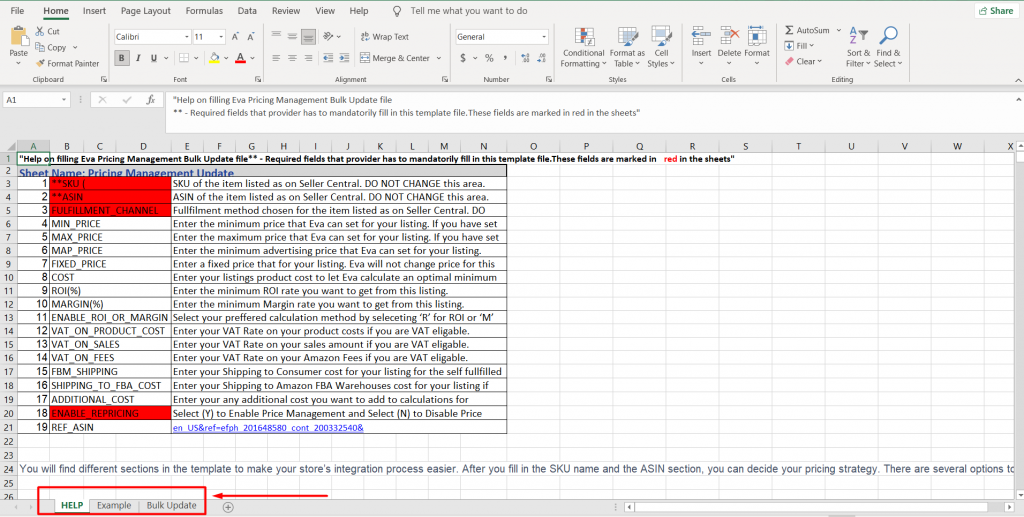Decrease font size with smaller A icon
This screenshot has width=1024, height=517.
251,37
